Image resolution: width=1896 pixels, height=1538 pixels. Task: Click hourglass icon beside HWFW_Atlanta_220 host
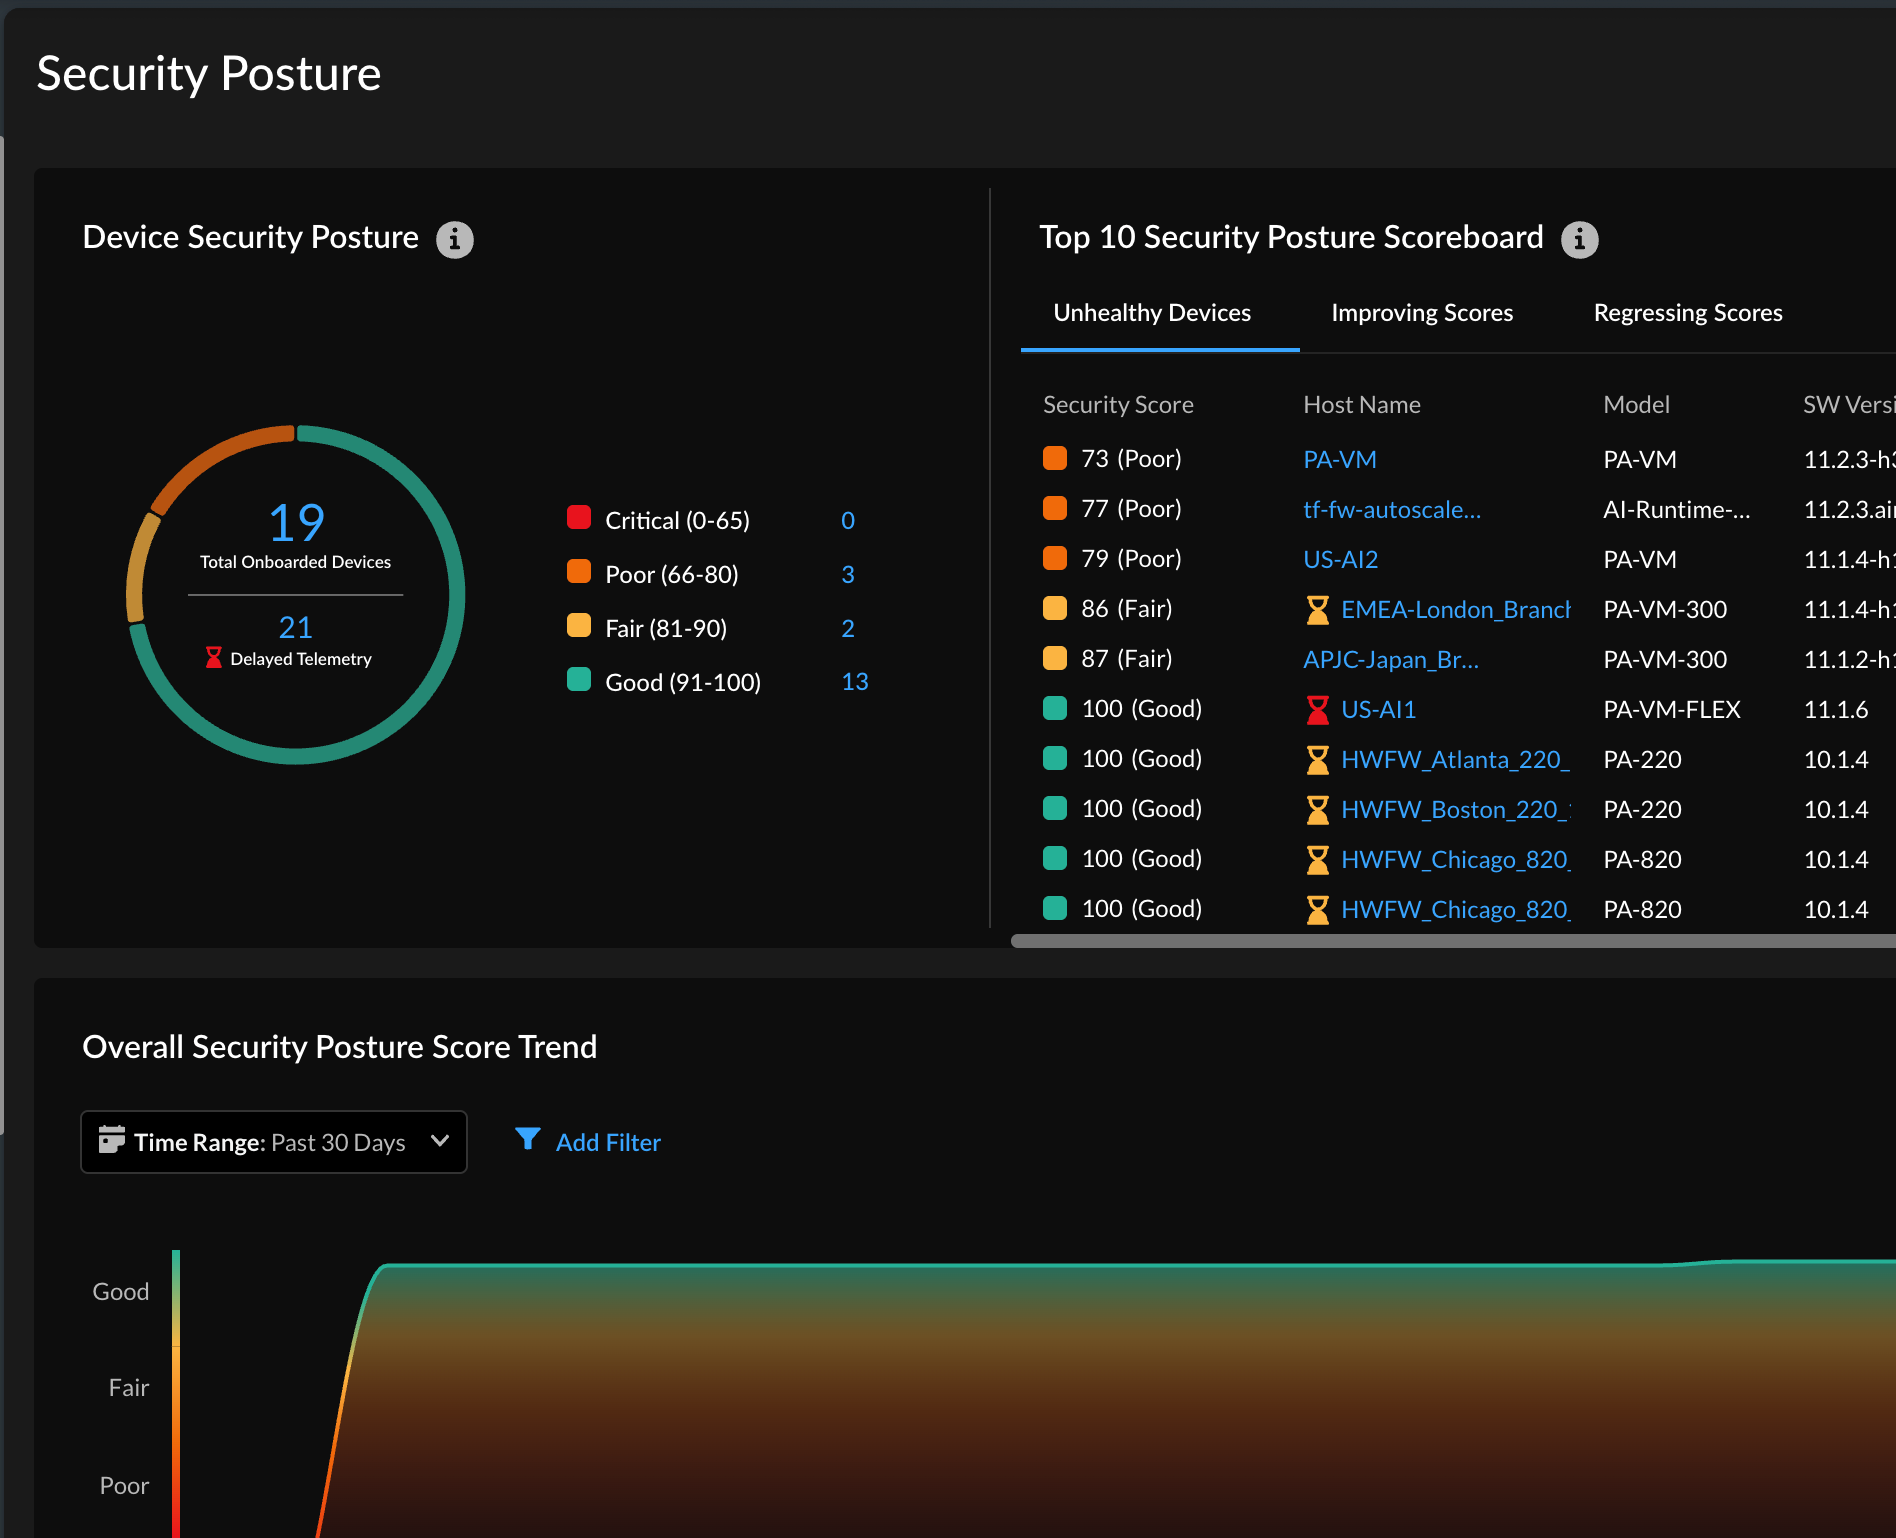(x=1317, y=760)
